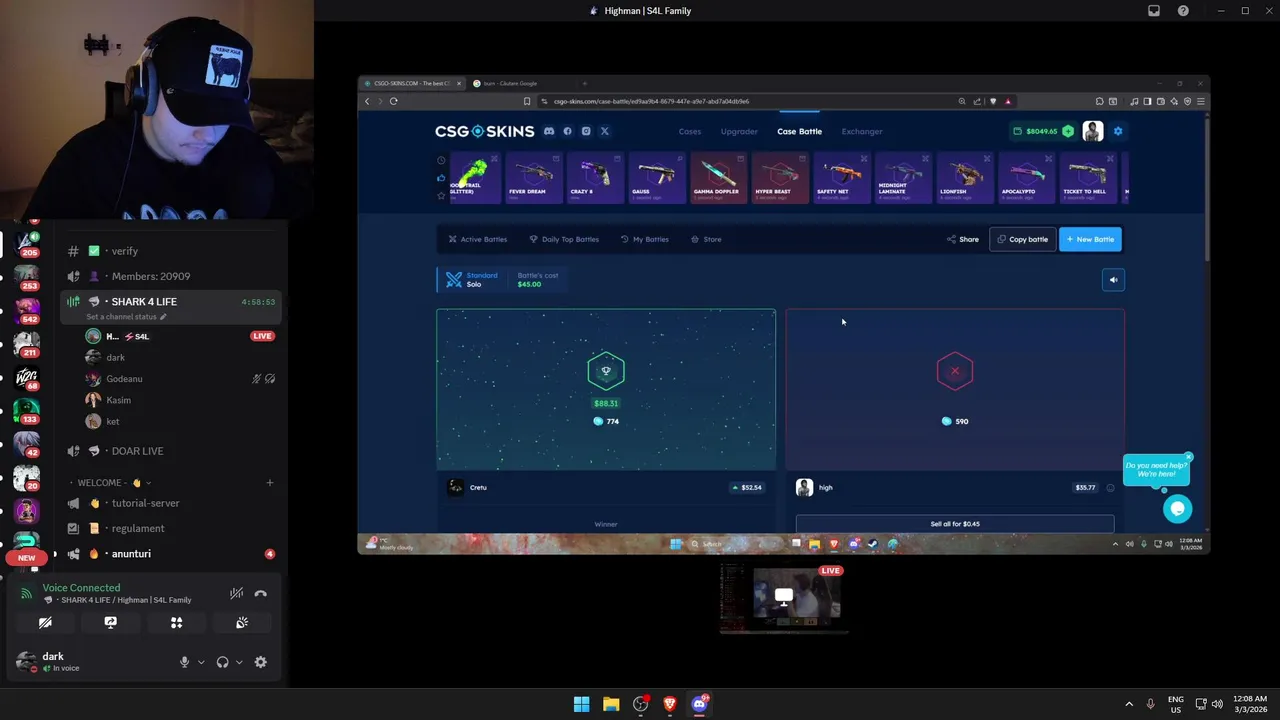Click the live chat support bubble

(x=1177, y=509)
